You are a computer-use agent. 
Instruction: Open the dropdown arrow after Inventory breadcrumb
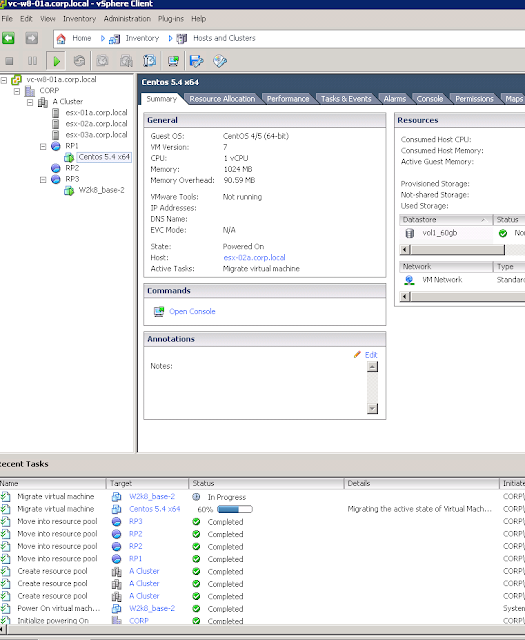pos(170,38)
